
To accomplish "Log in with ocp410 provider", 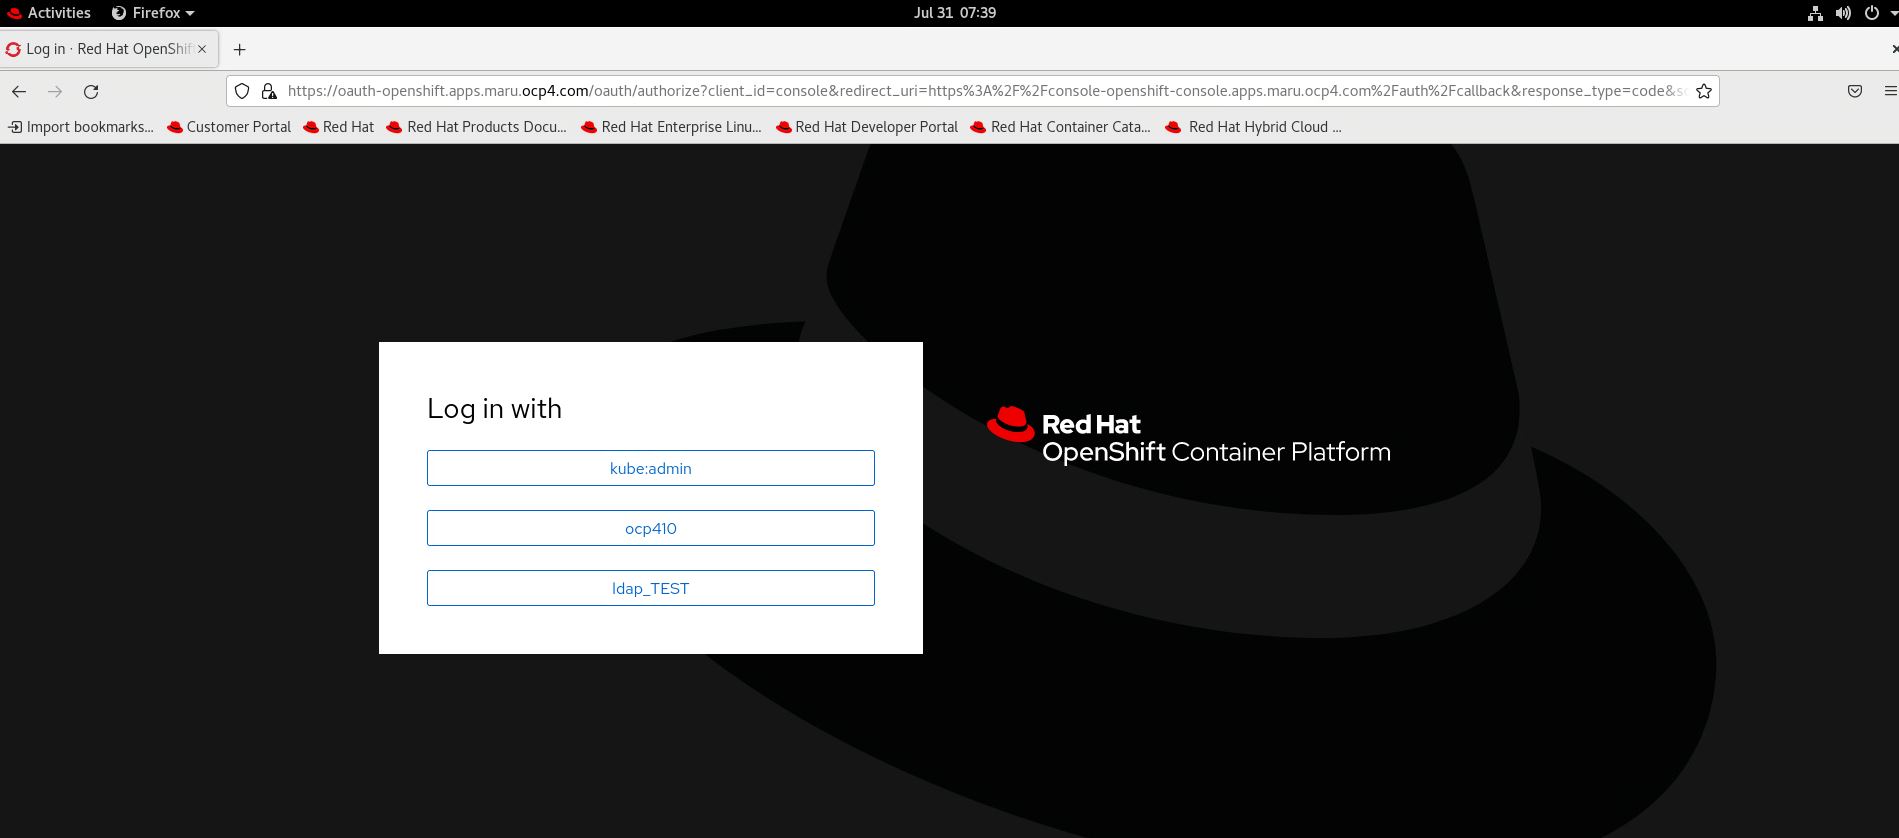I will 651,528.
